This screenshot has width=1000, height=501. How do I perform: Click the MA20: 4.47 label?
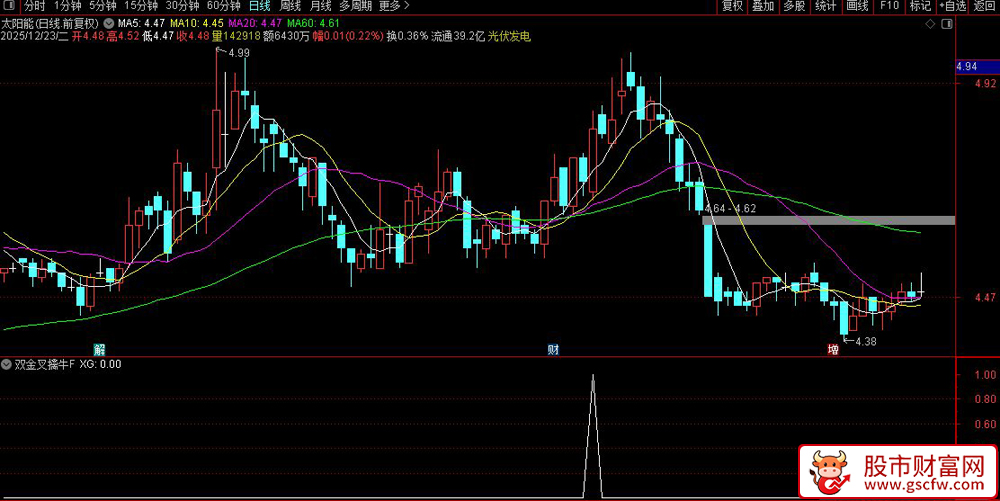coord(256,24)
